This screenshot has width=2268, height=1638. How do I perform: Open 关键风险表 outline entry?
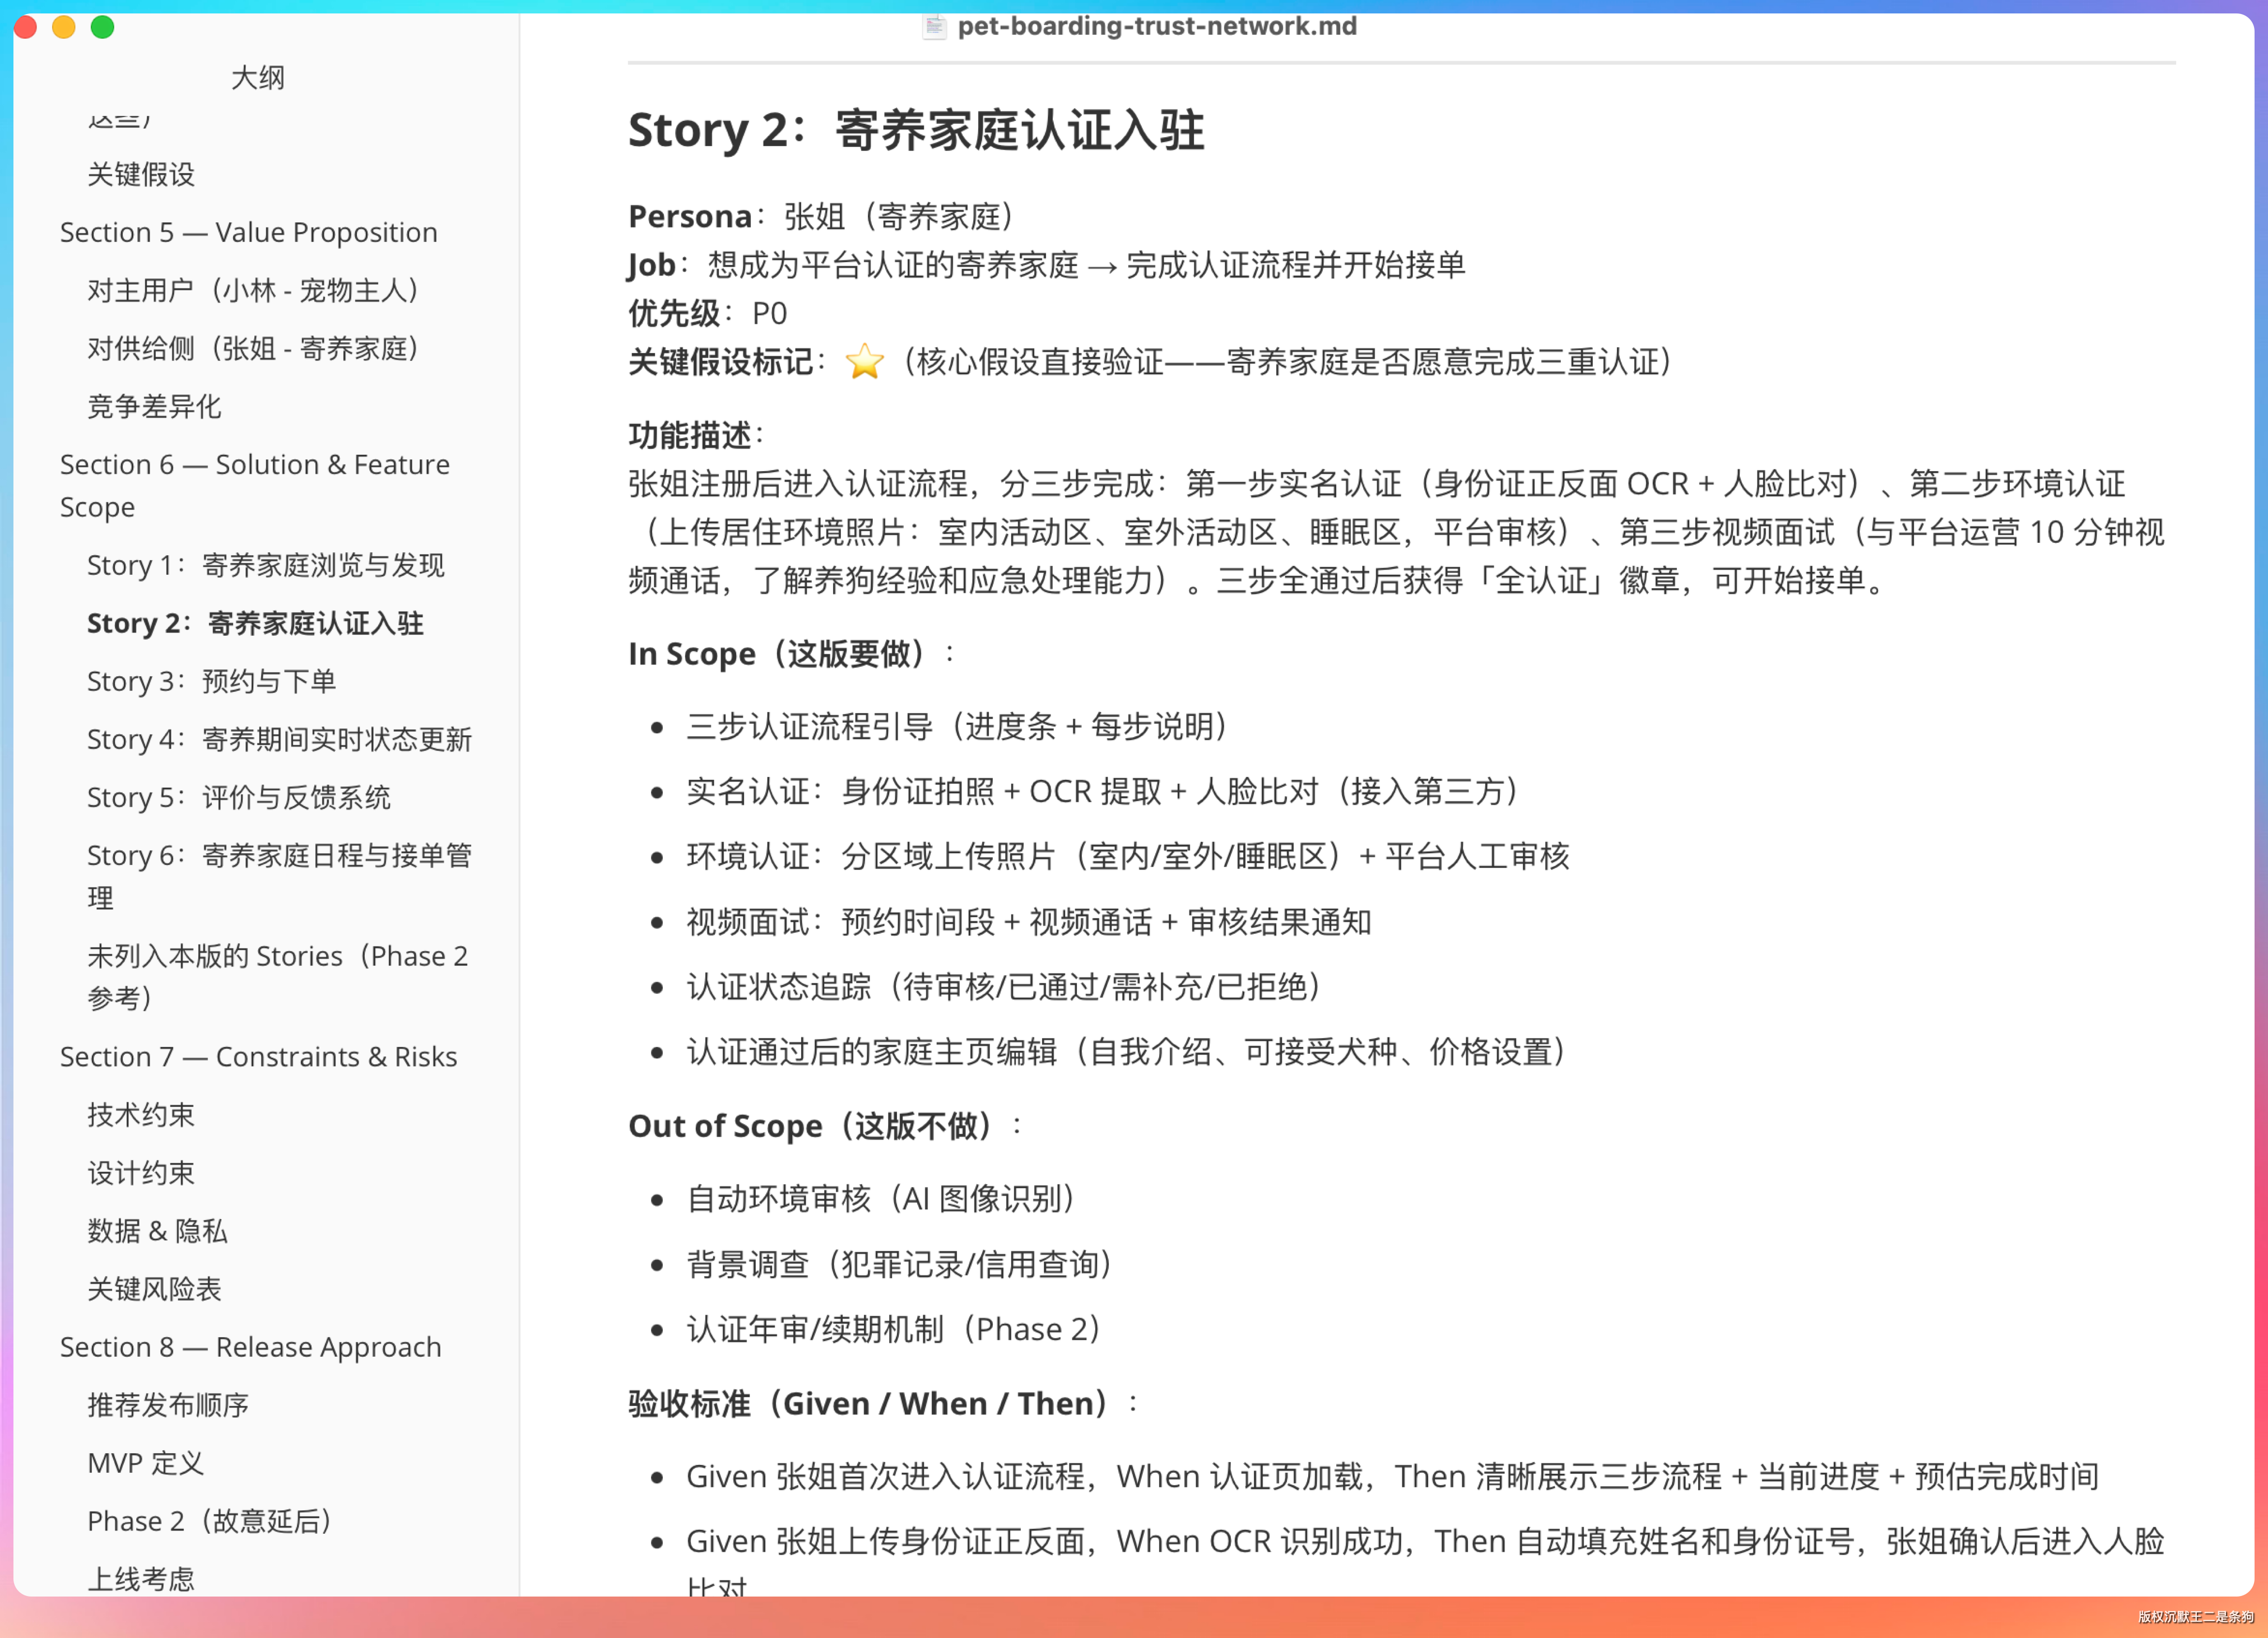154,1288
